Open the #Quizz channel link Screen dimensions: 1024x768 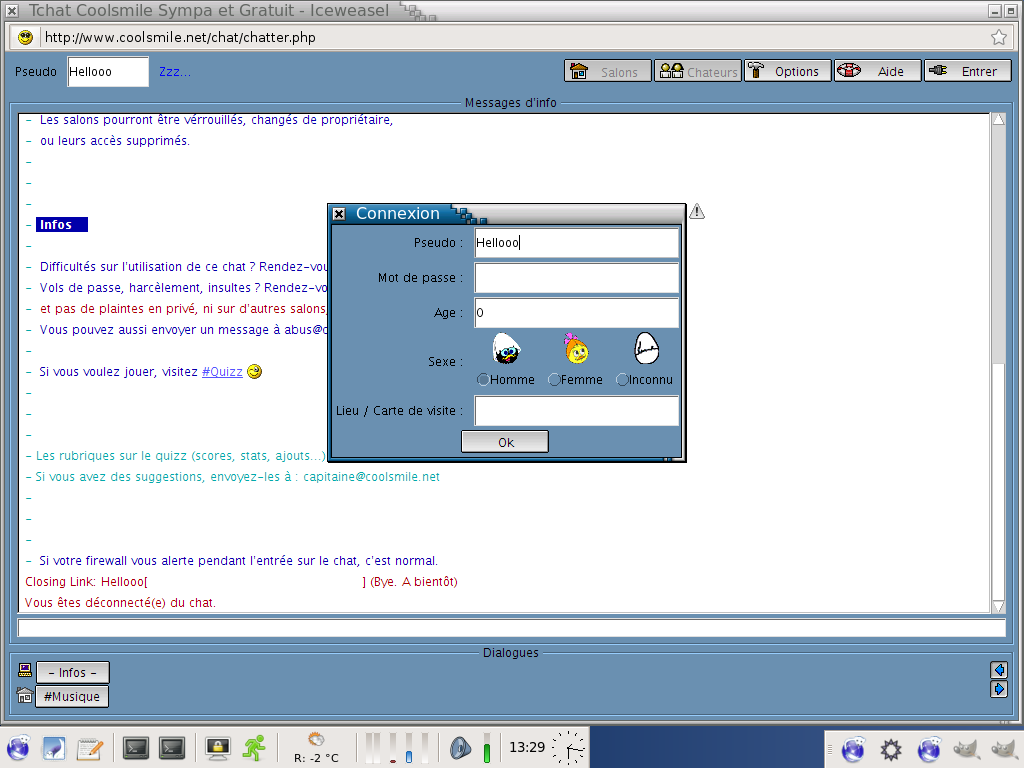222,372
